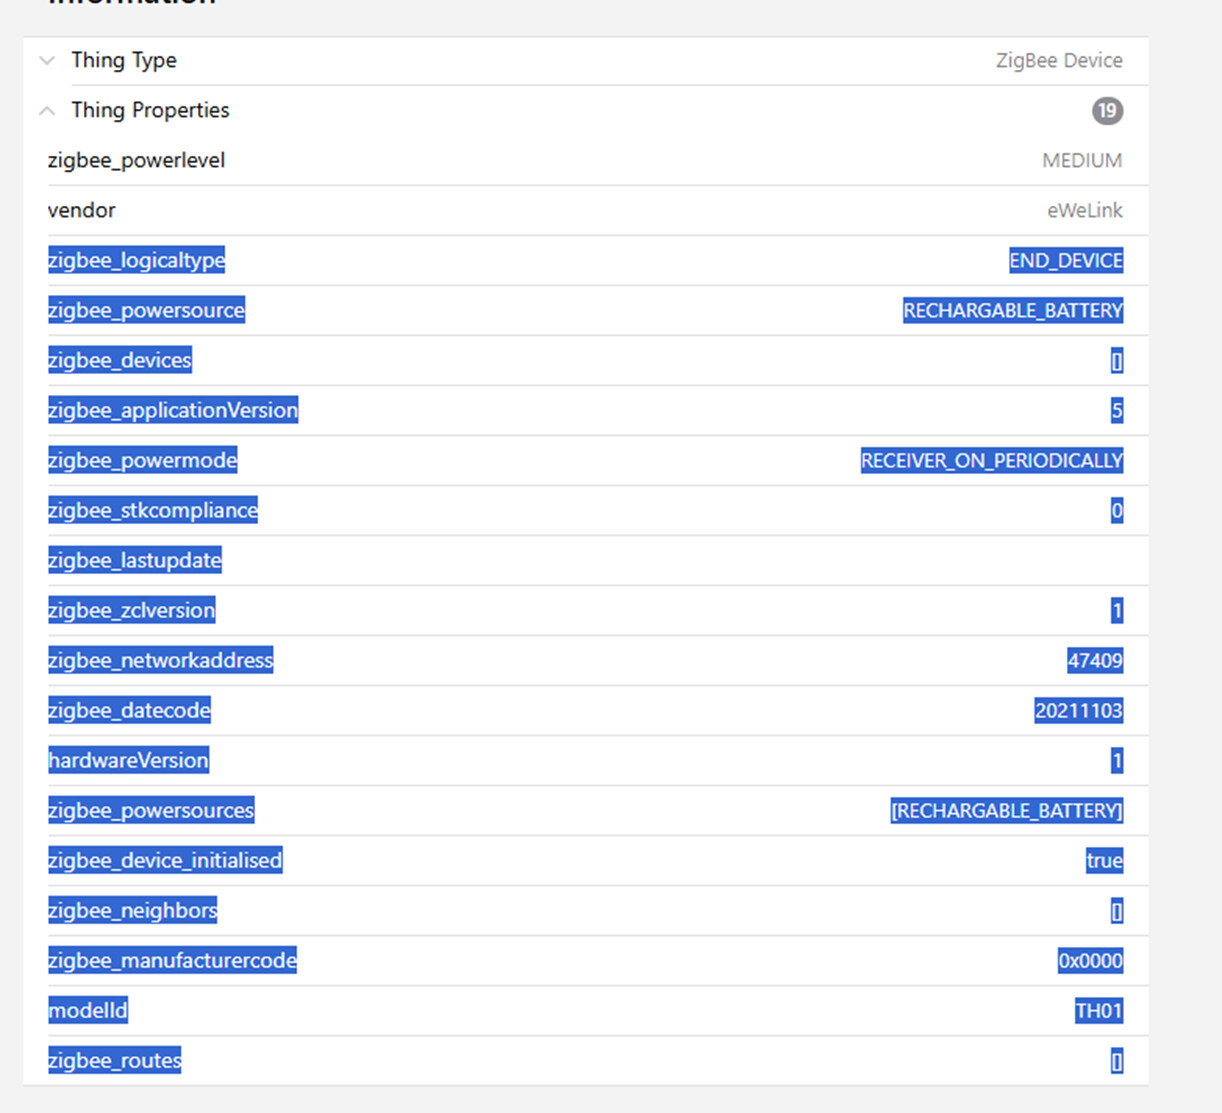1222x1113 pixels.
Task: Click the true device initialised value
Action: 1104,860
